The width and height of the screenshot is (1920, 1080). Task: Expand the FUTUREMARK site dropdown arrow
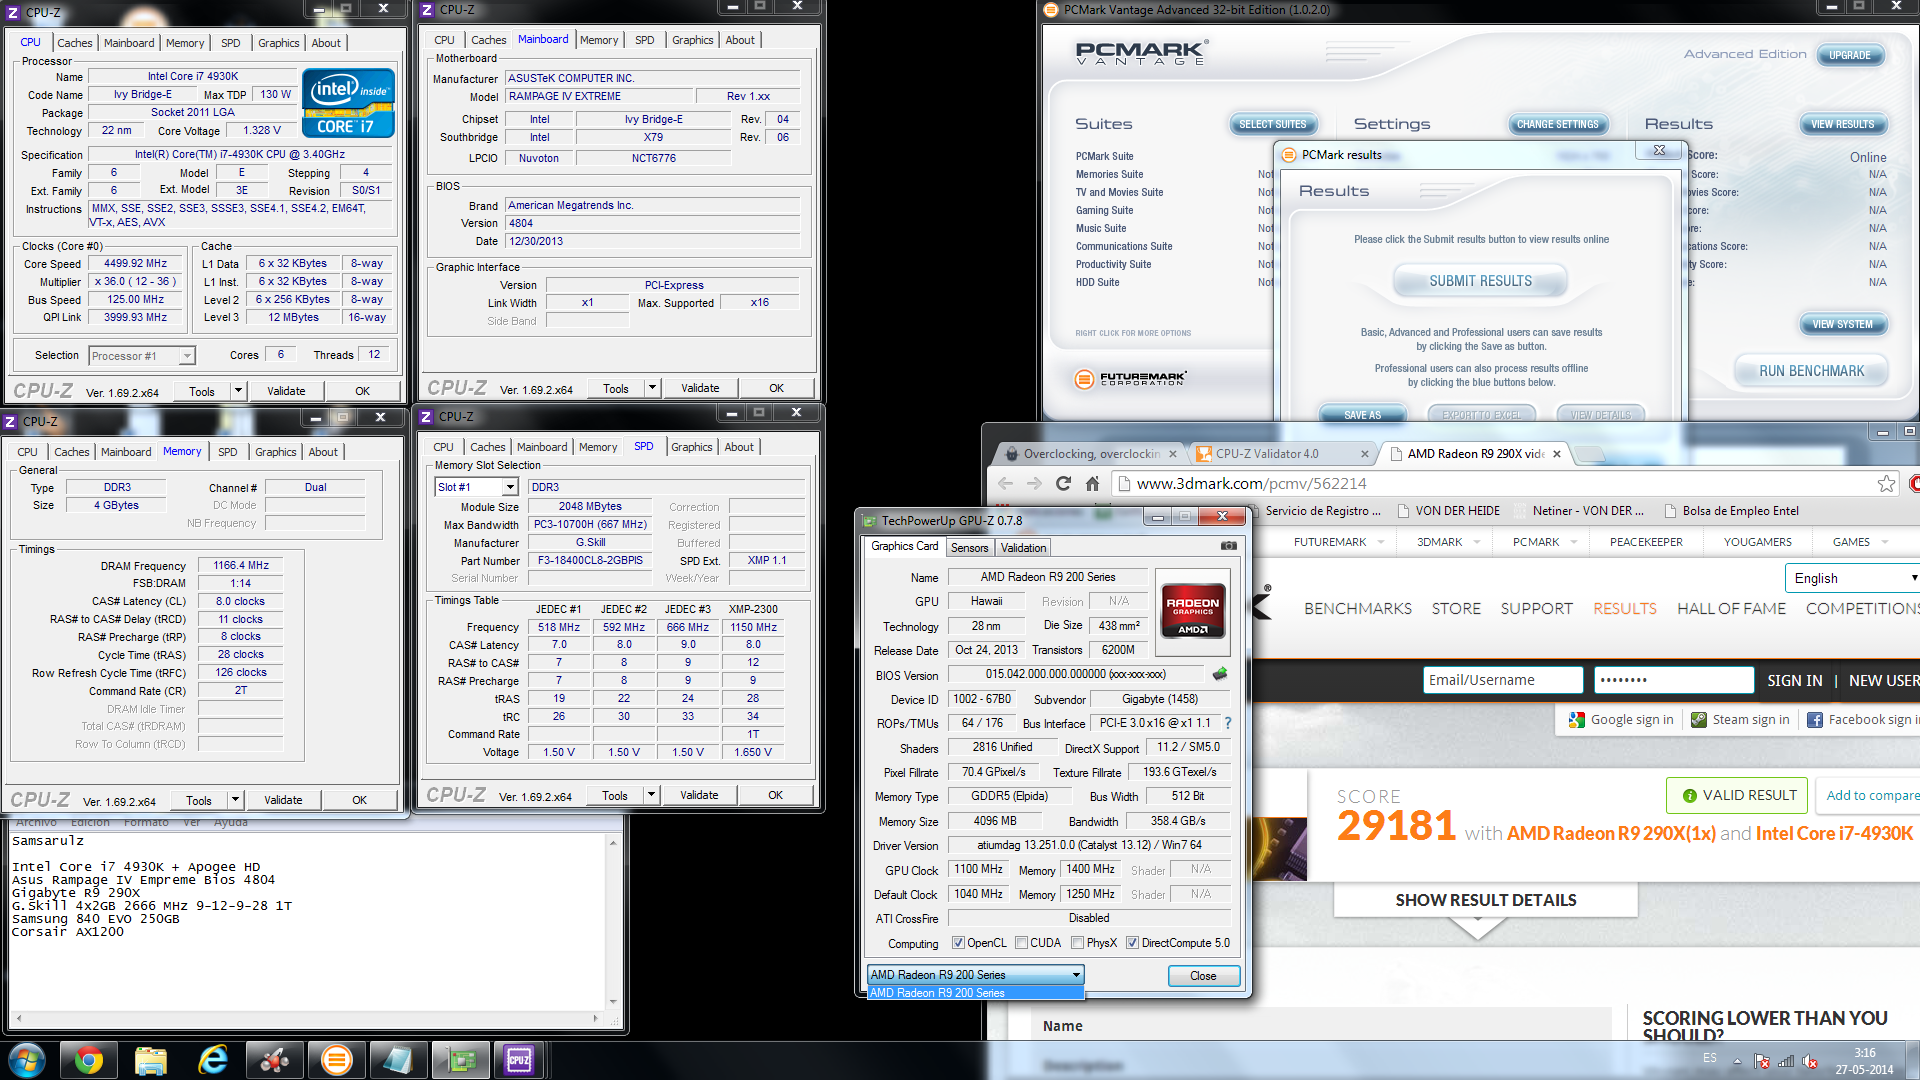click(1381, 542)
